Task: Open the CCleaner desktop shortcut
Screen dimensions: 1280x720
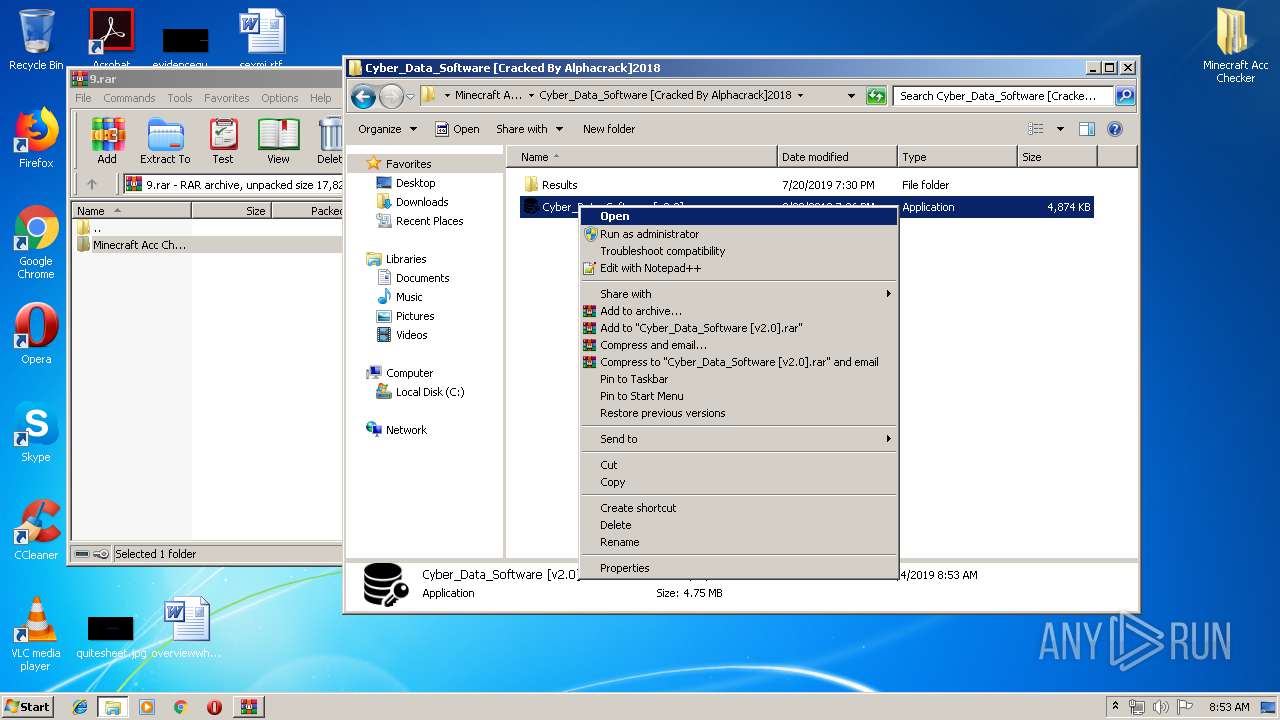Action: (36, 530)
